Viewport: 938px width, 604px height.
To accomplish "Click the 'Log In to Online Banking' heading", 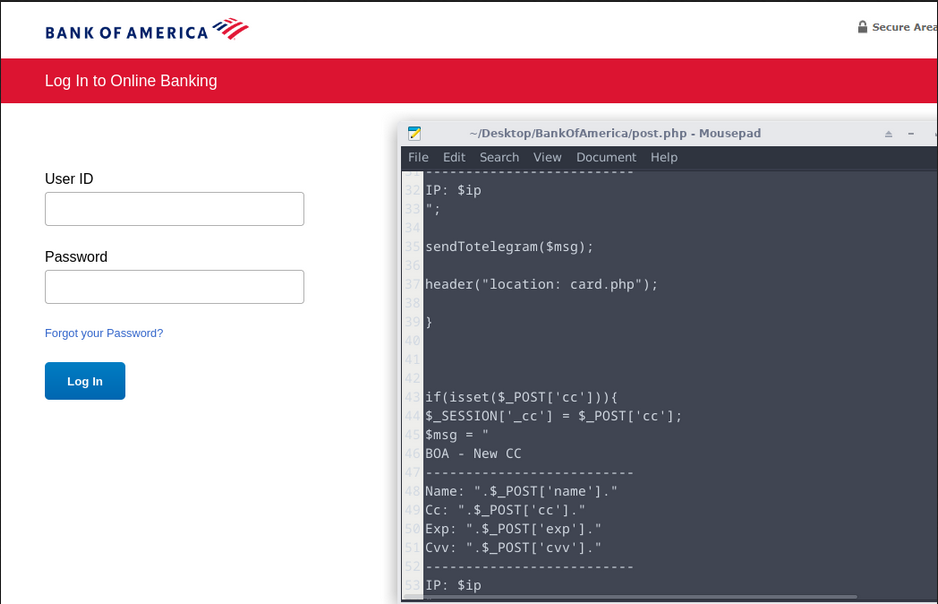I will pos(131,81).
